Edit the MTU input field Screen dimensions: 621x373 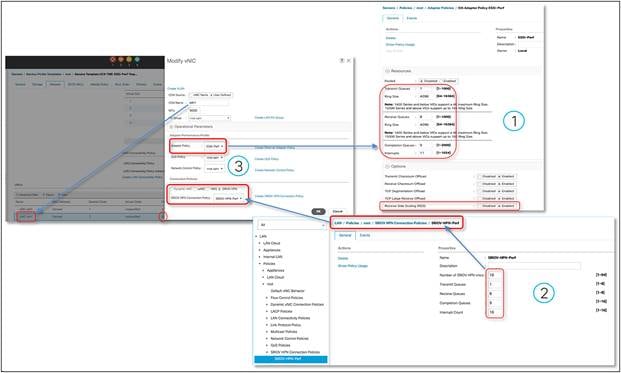[194, 110]
